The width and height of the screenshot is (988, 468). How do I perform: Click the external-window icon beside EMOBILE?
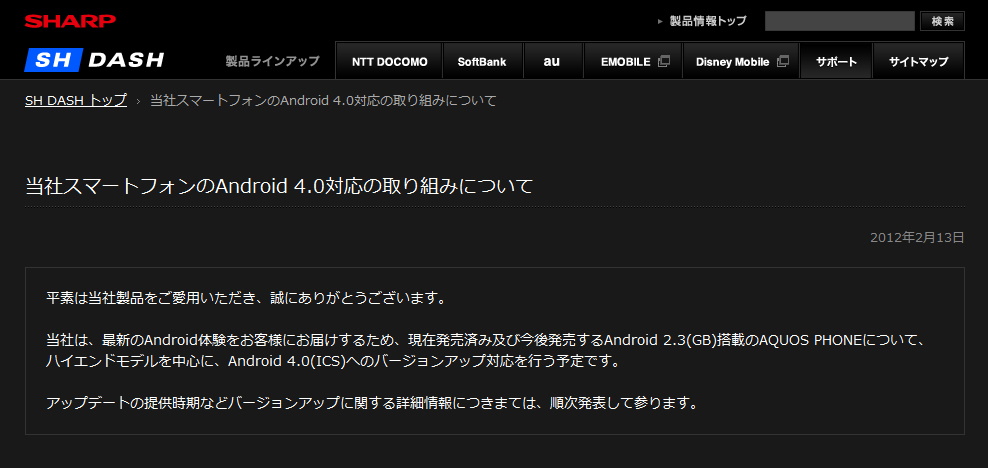(x=663, y=61)
